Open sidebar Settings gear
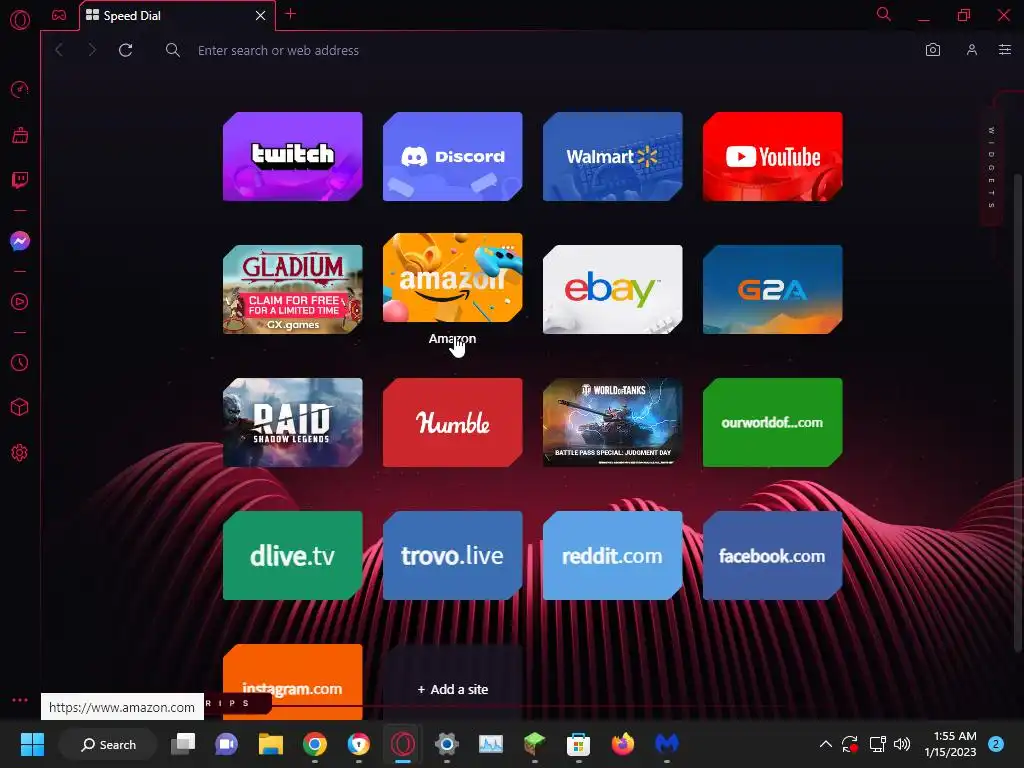1024x768 pixels. 20,453
